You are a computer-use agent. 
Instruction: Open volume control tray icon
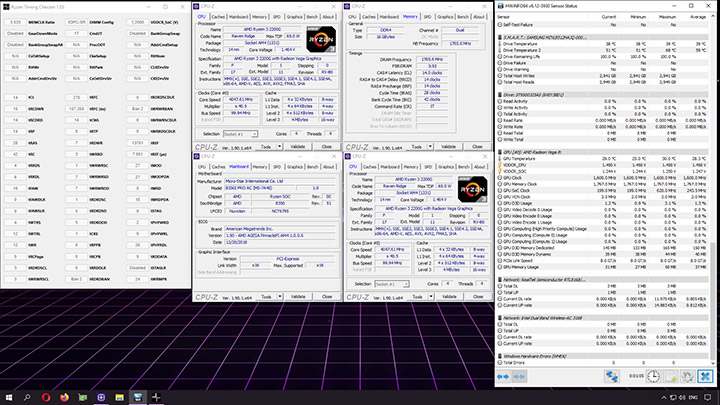(x=682, y=398)
